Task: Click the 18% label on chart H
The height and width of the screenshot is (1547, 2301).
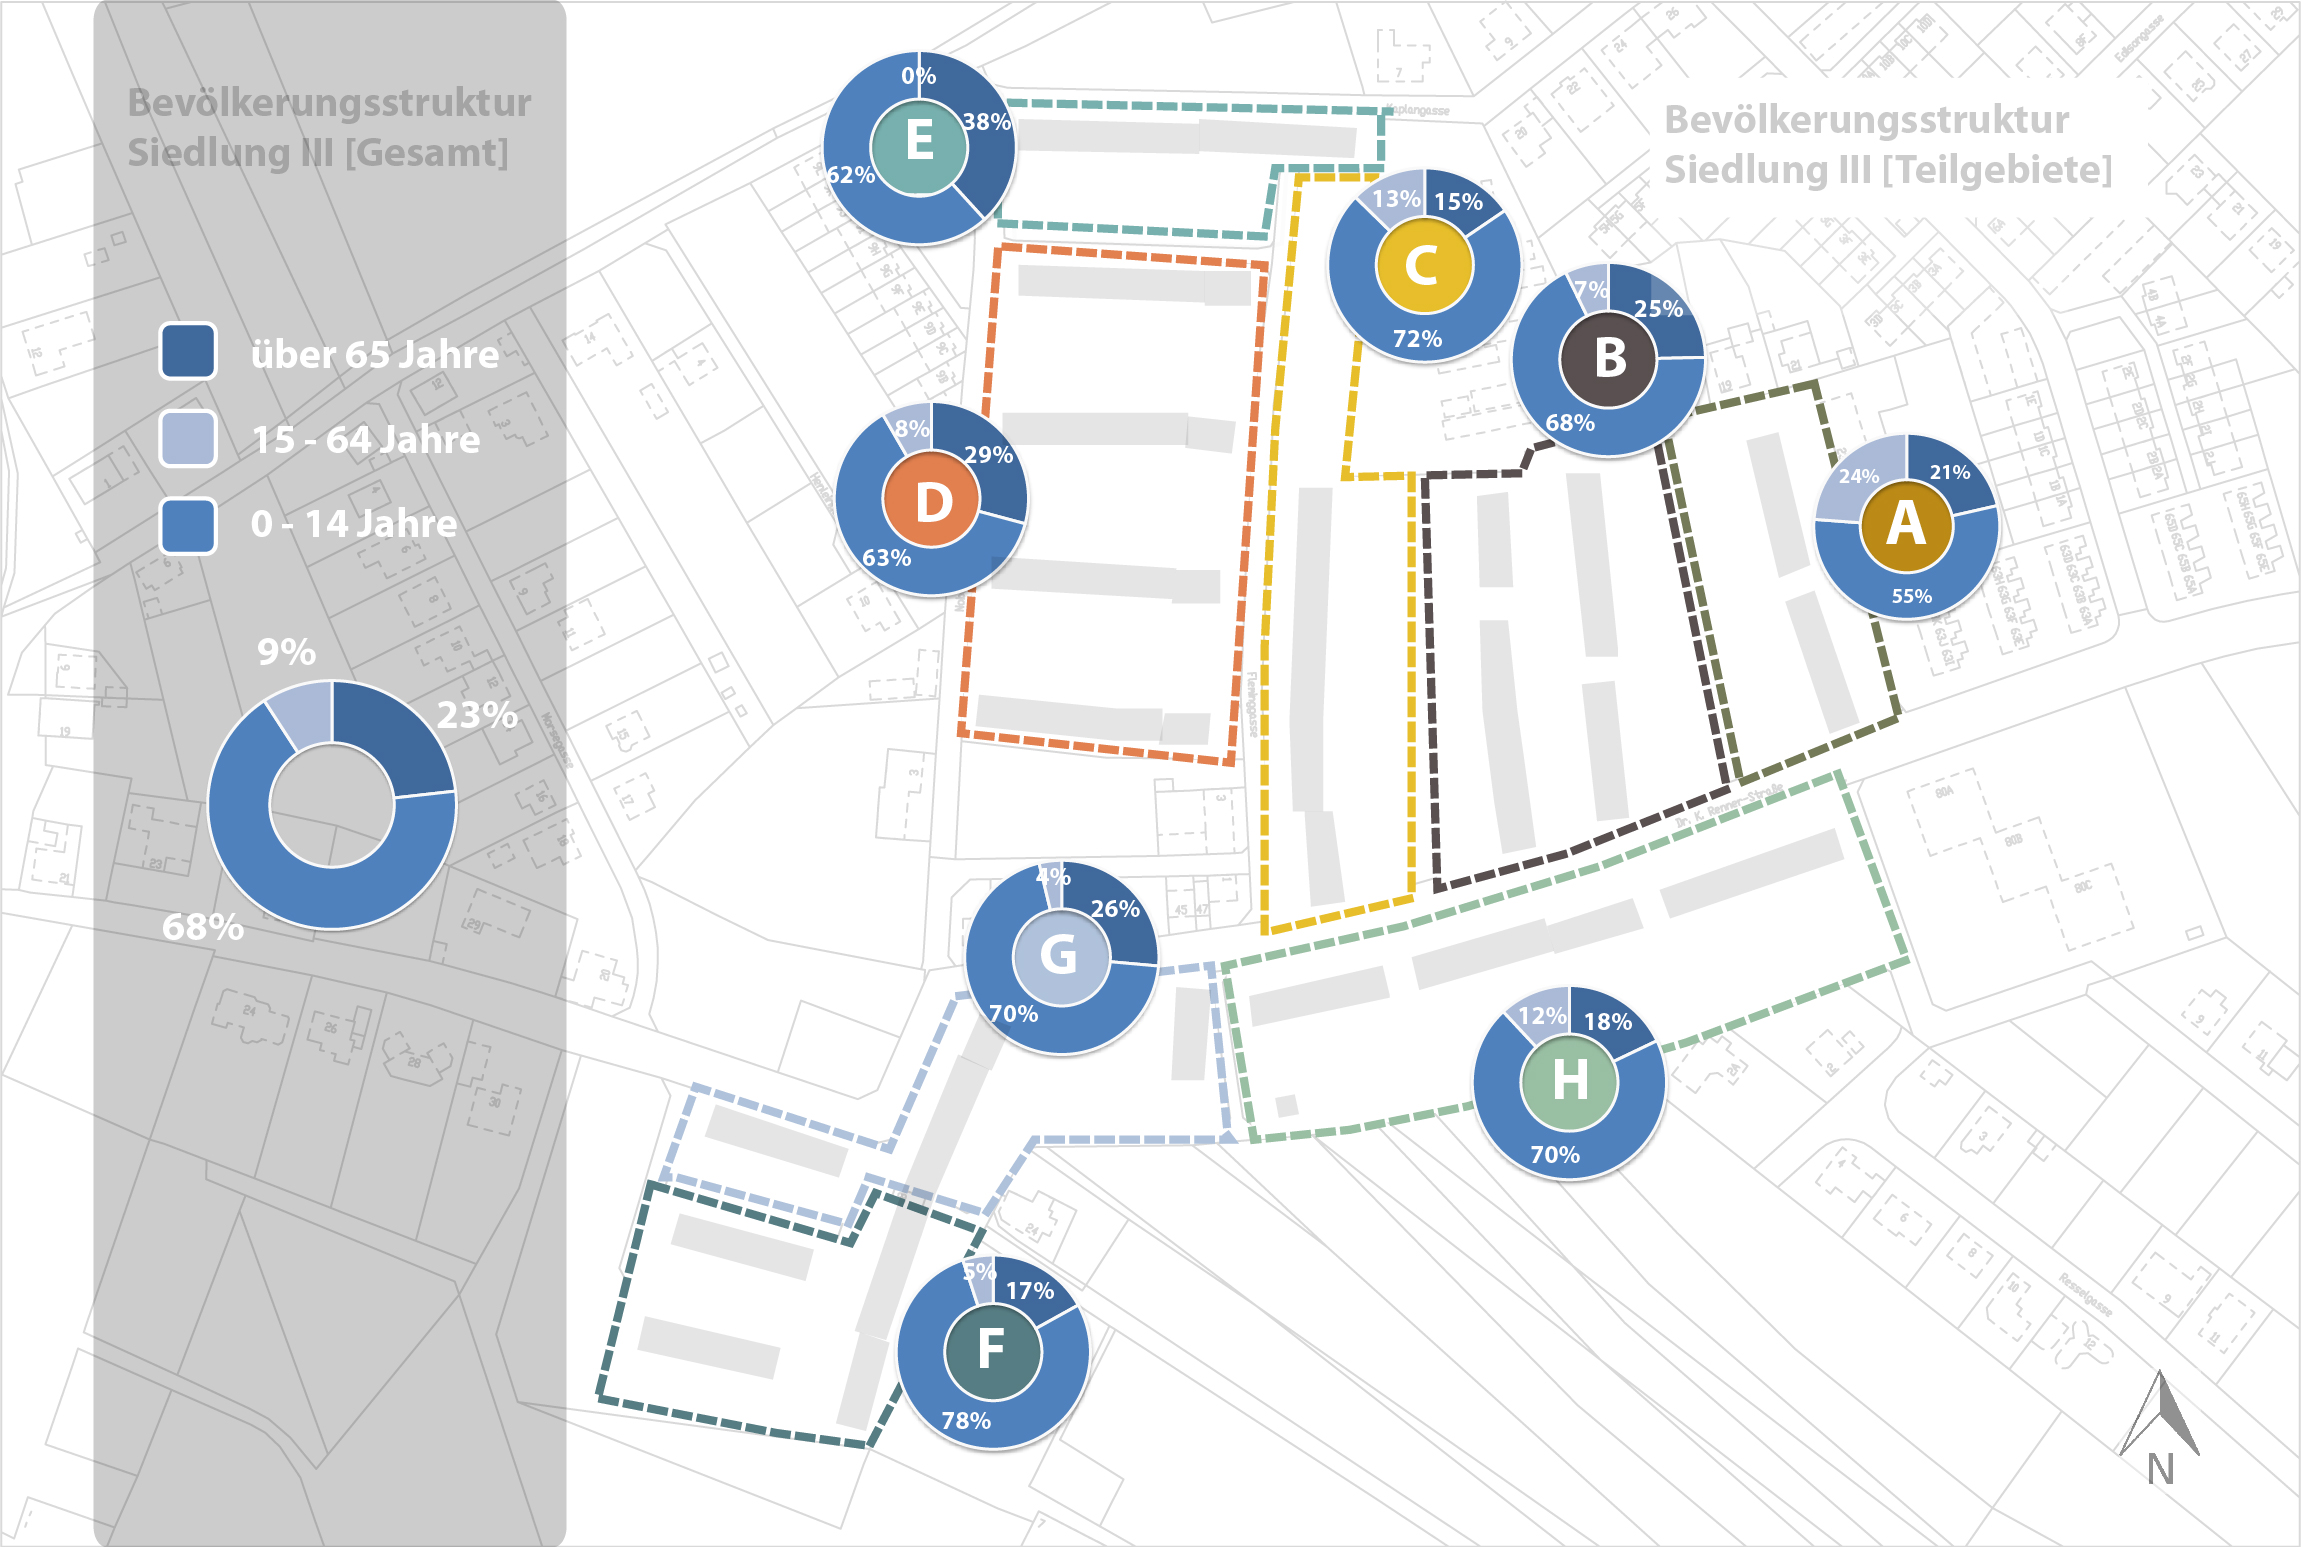Action: coord(1608,1022)
